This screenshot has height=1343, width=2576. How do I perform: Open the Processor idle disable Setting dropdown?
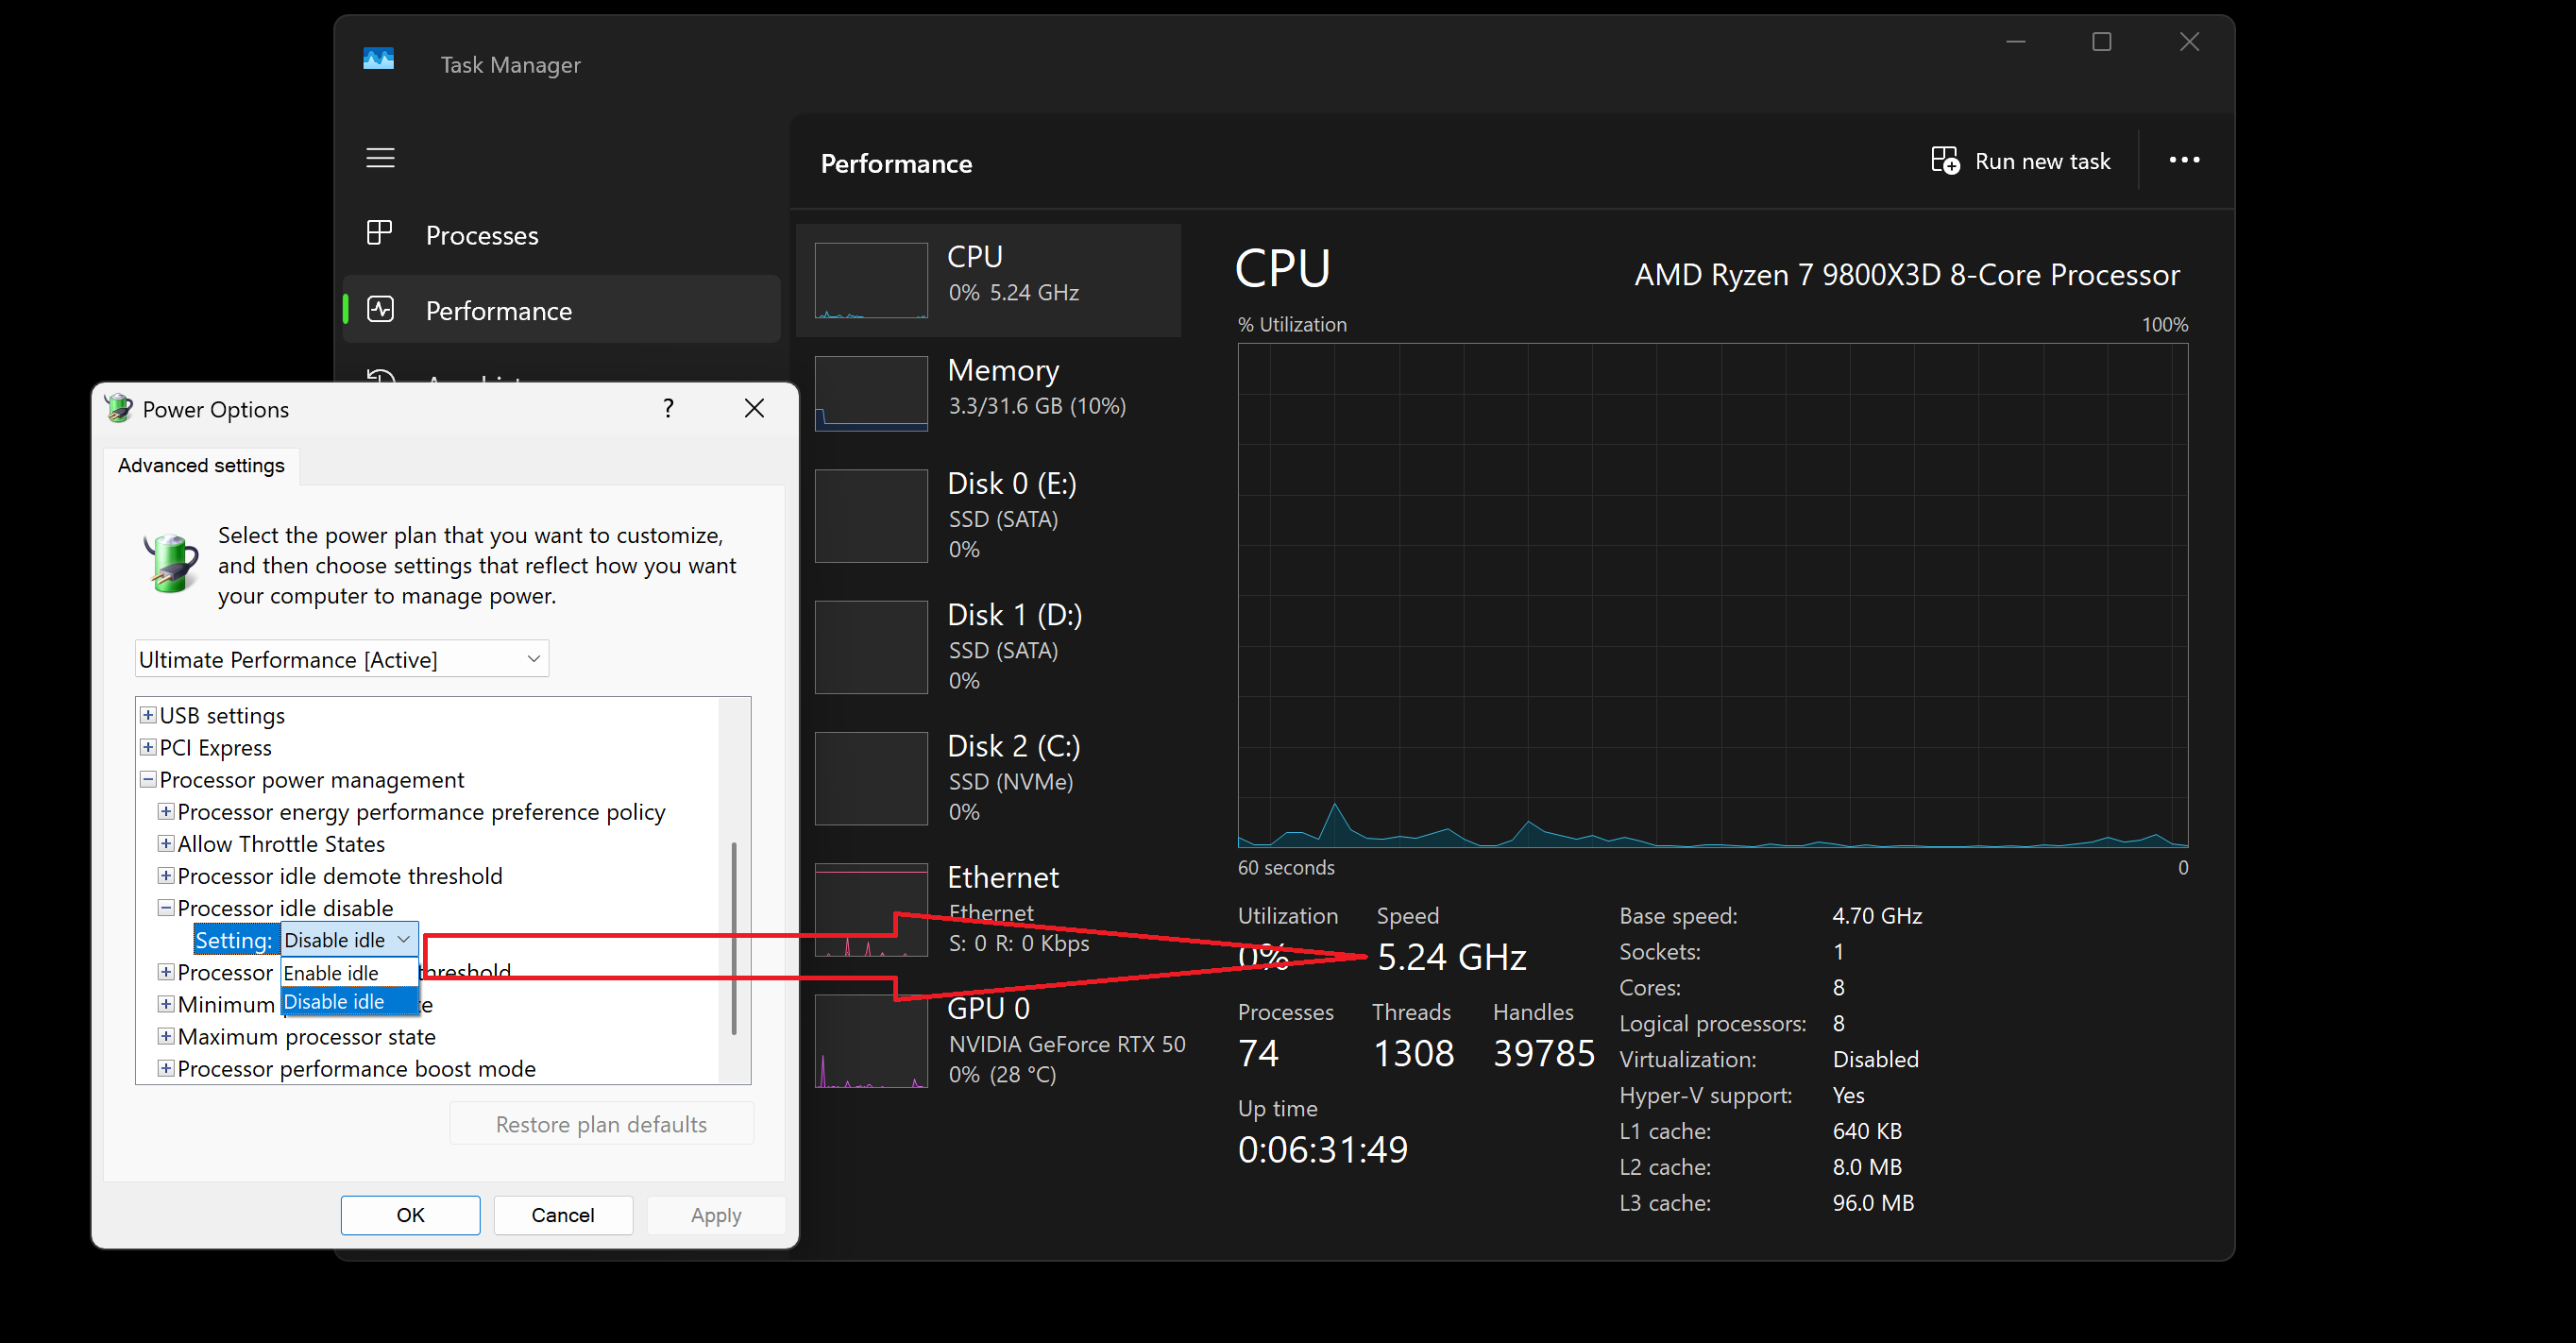click(349, 940)
